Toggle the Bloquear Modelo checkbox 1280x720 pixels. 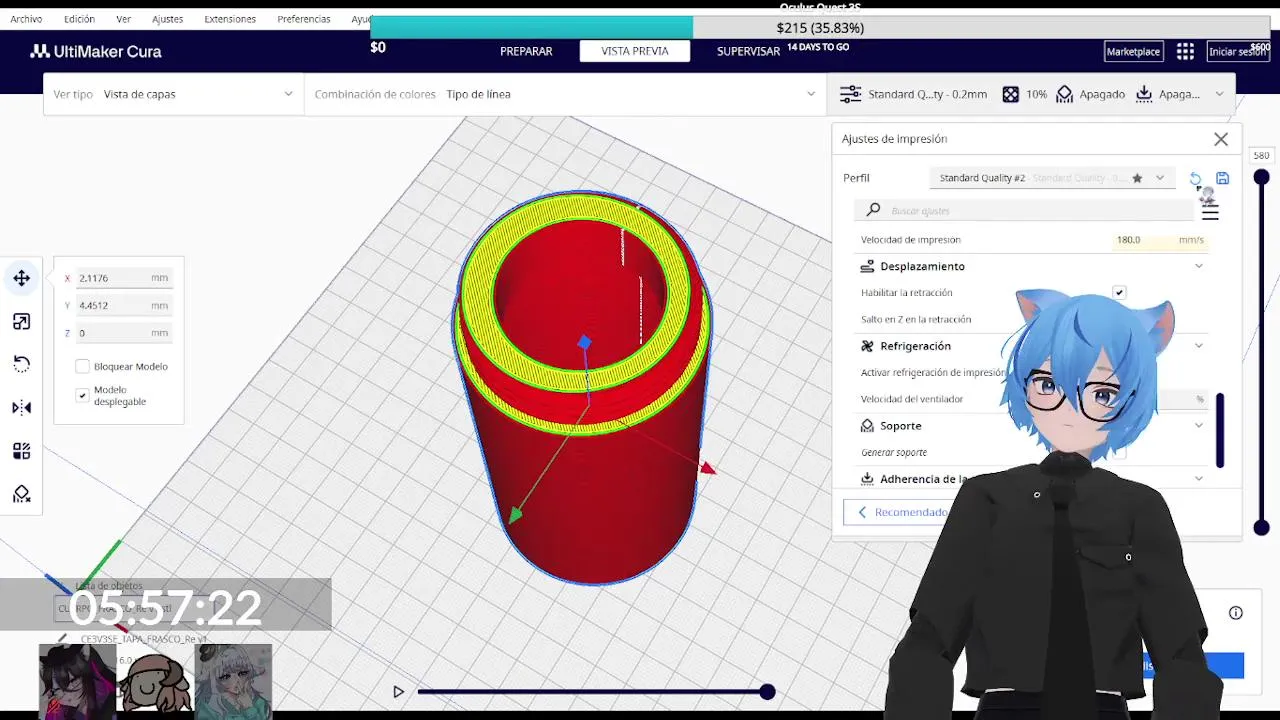pyautogui.click(x=83, y=366)
